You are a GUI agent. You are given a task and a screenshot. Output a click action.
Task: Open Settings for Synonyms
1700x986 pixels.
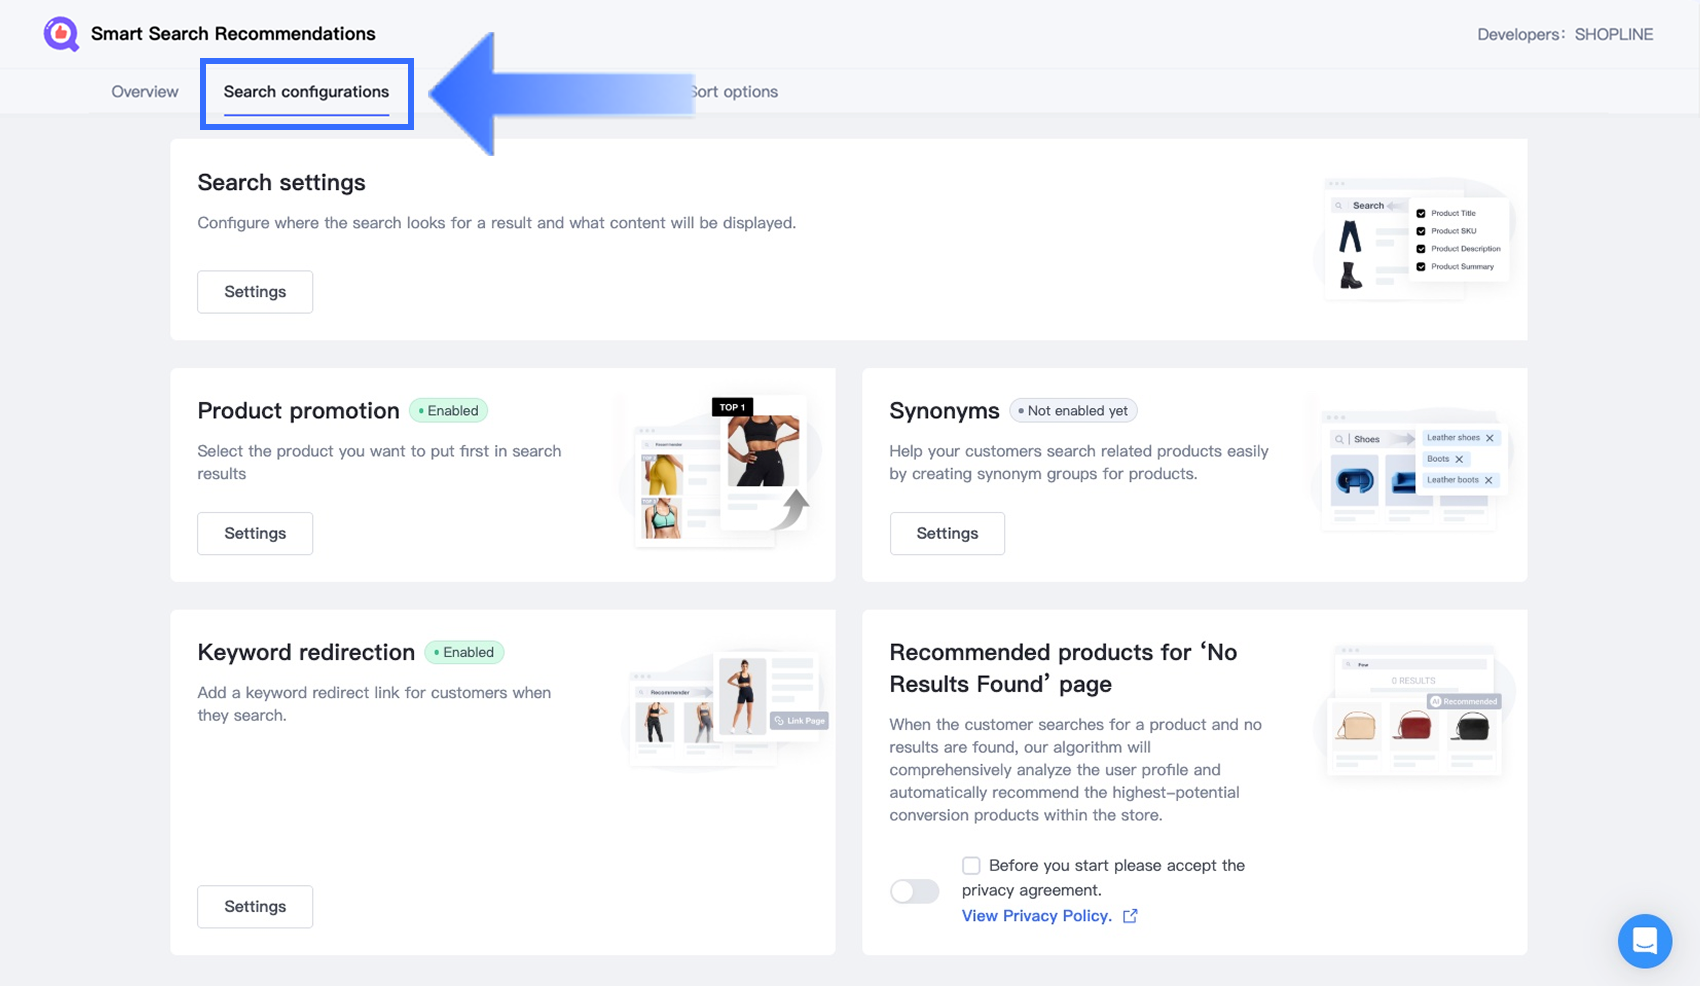pos(947,534)
